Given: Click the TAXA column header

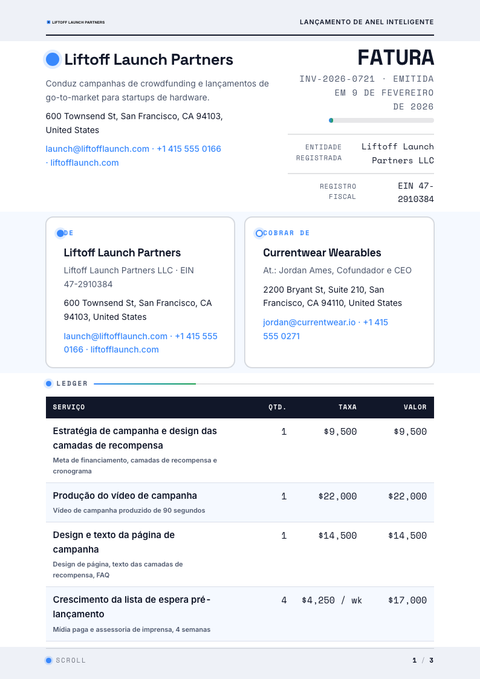Looking at the screenshot, I should (x=347, y=407).
